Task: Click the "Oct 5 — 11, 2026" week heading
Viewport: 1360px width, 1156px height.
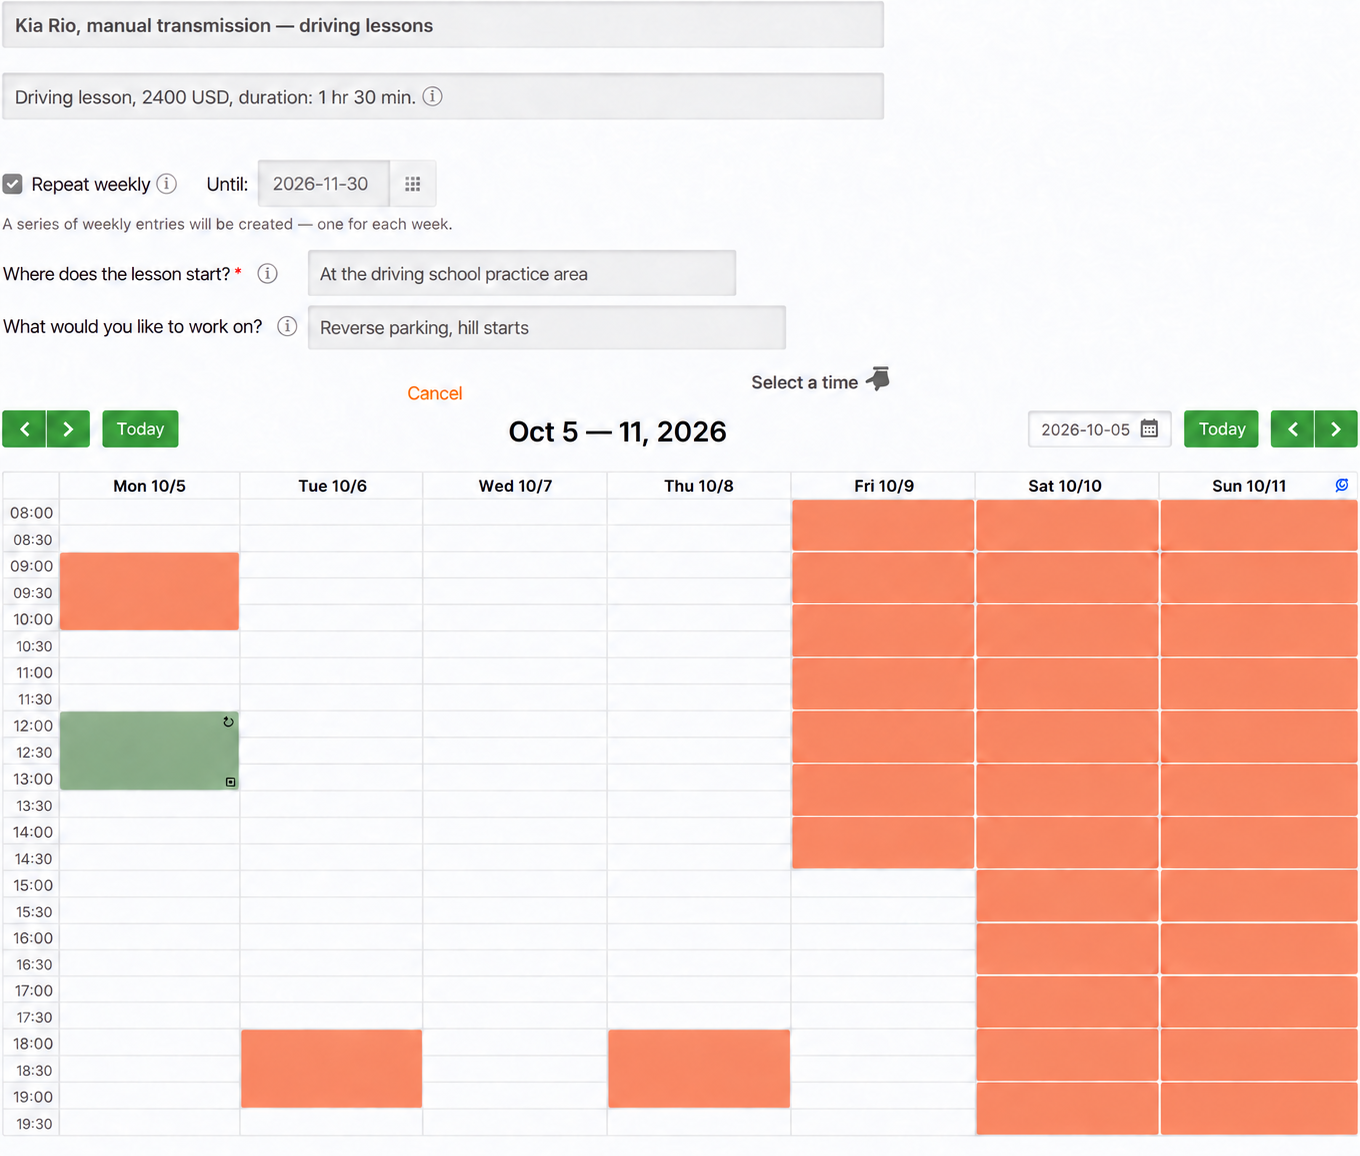Action: 618,432
